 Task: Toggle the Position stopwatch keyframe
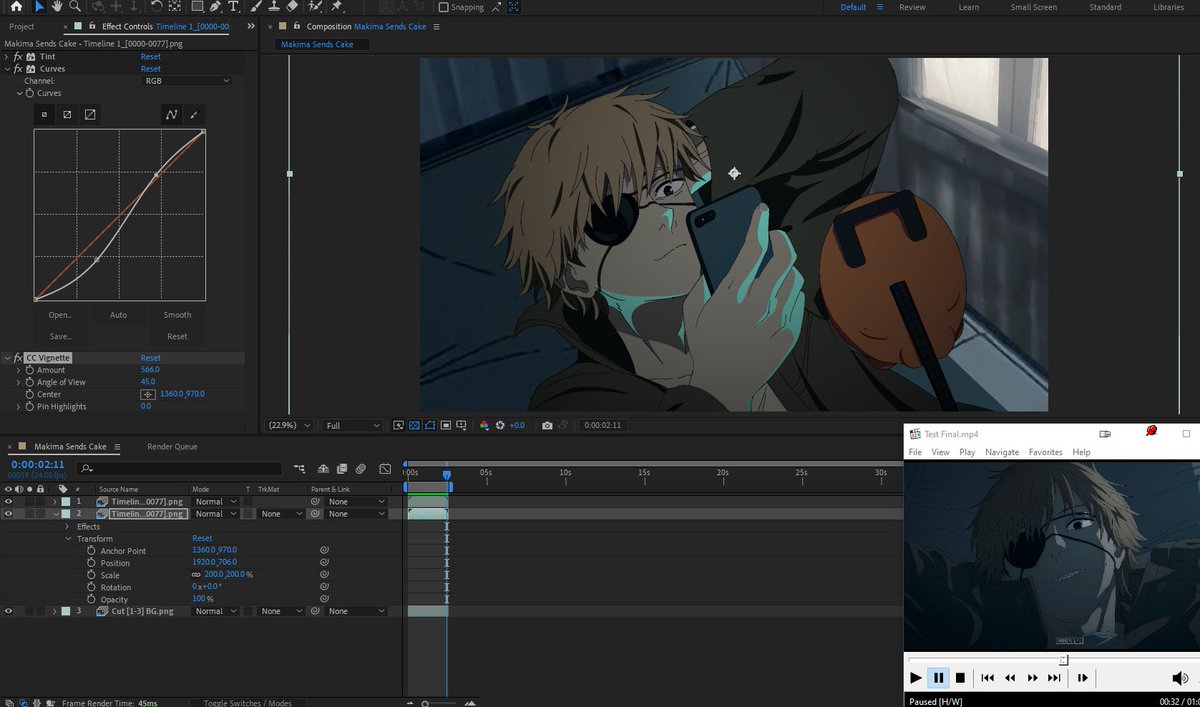91,563
